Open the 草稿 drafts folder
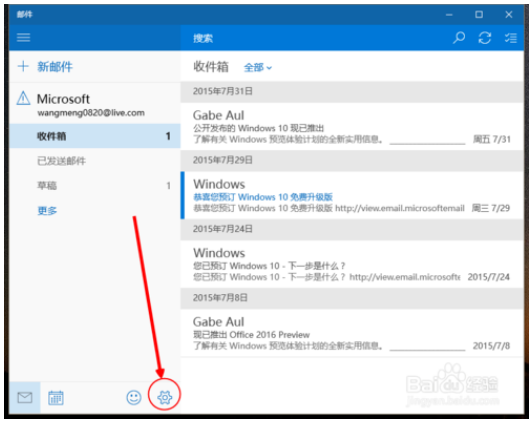Image resolution: width=532 pixels, height=423 pixels. point(95,185)
